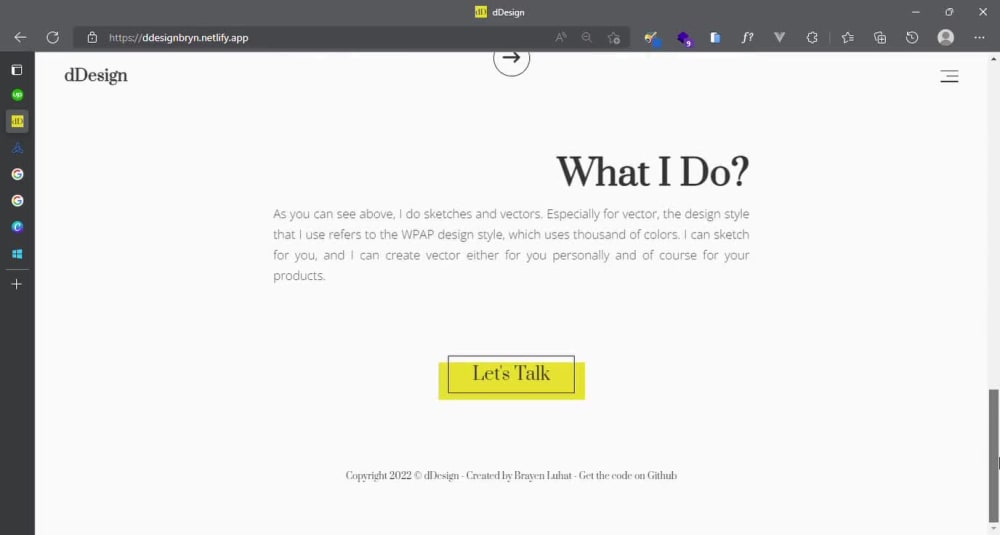Click the circled right-arrow button
The width and height of the screenshot is (1000, 535).
511,59
